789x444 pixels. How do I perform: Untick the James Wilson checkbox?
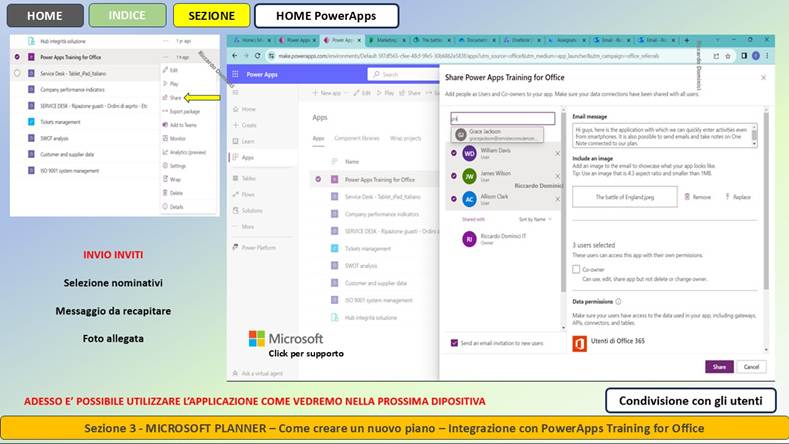[454, 176]
